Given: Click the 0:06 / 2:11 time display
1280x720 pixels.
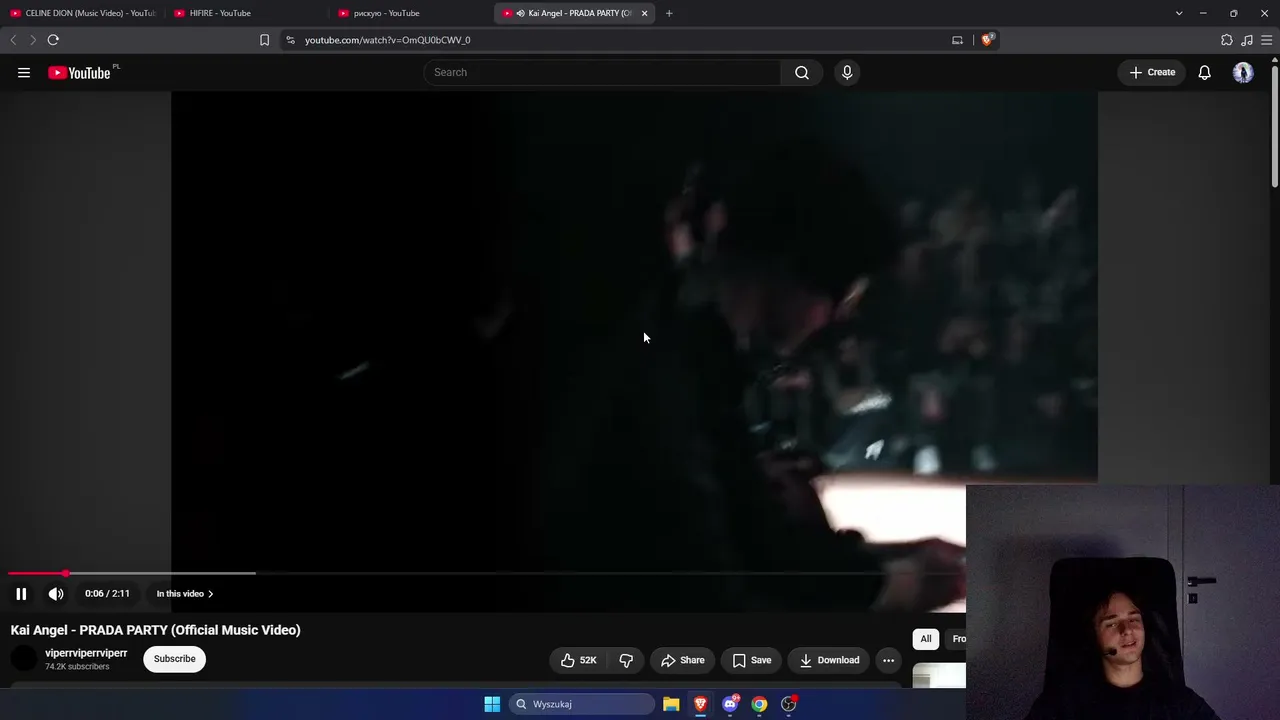Looking at the screenshot, I should pyautogui.click(x=107, y=594).
